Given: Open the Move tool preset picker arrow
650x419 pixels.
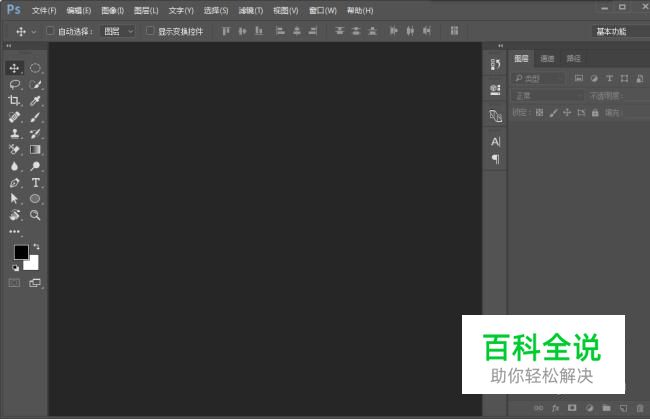Looking at the screenshot, I should point(34,31).
